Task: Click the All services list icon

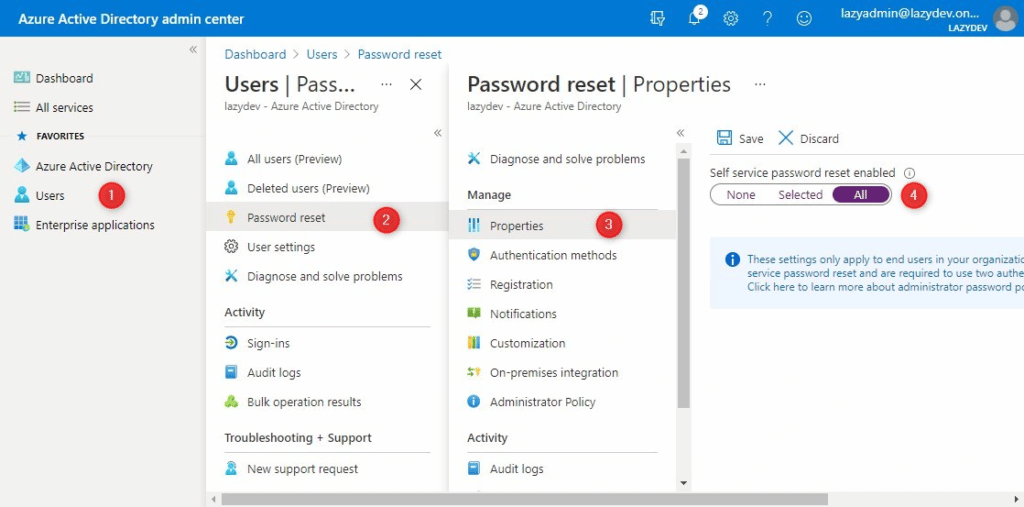Action: tap(22, 107)
